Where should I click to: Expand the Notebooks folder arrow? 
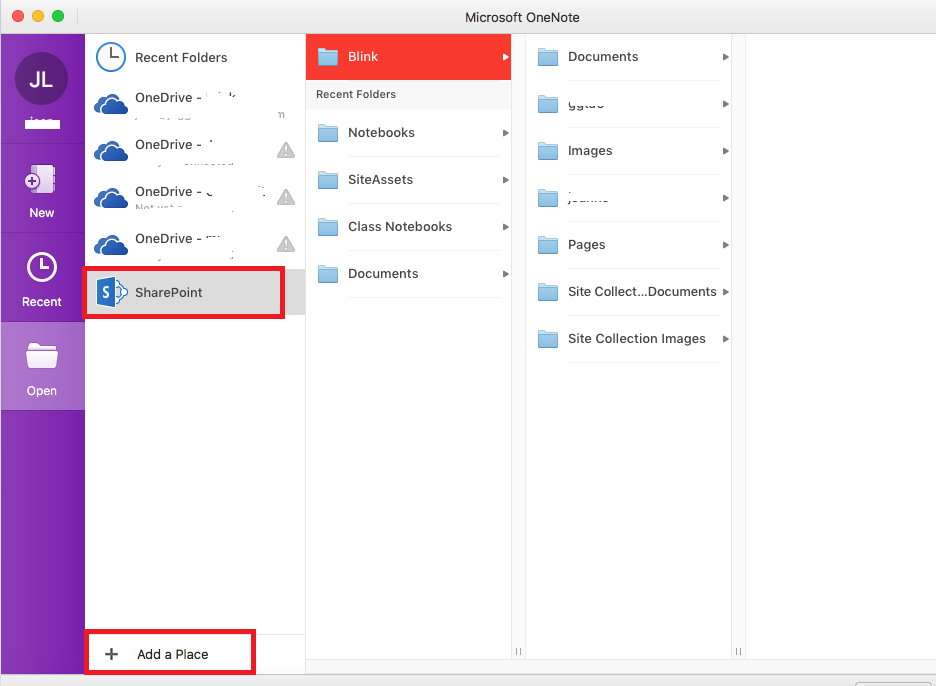pyautogui.click(x=506, y=133)
